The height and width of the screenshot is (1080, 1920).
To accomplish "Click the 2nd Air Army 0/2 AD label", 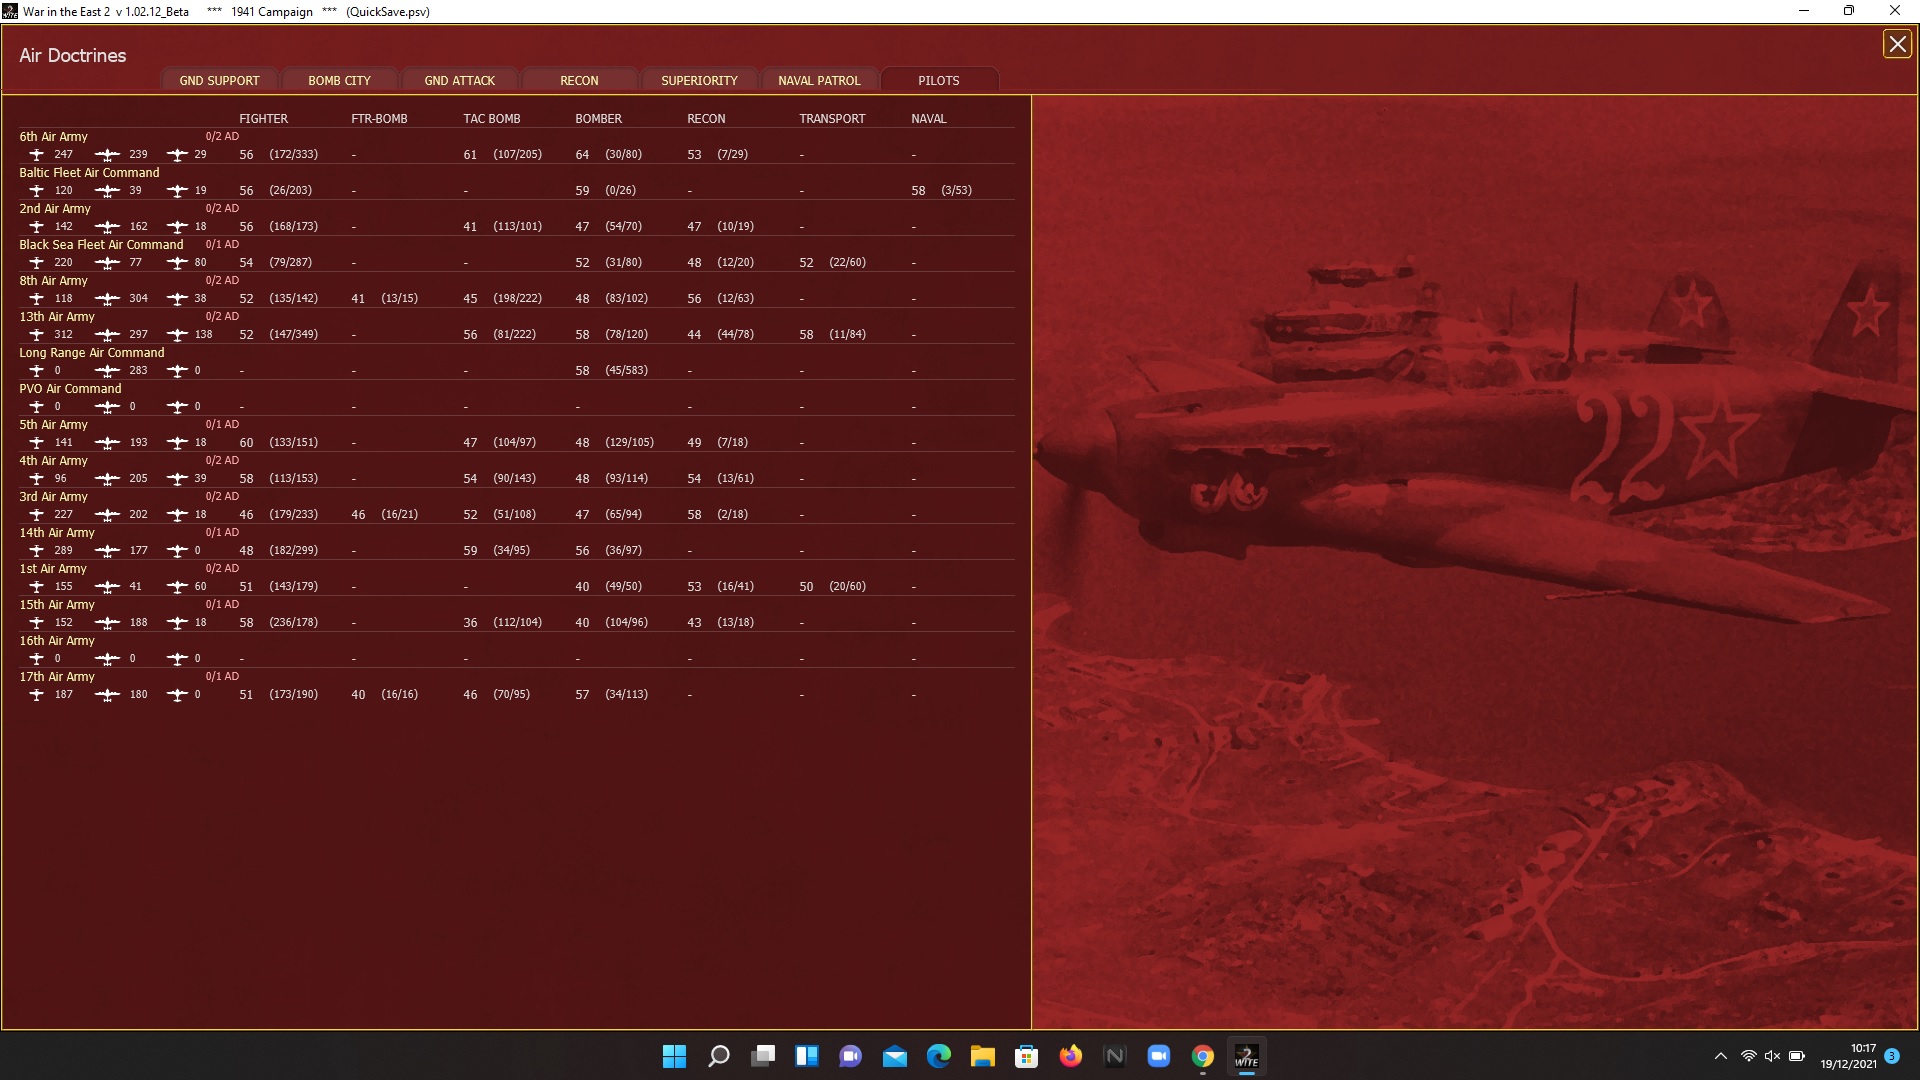I will click(222, 209).
